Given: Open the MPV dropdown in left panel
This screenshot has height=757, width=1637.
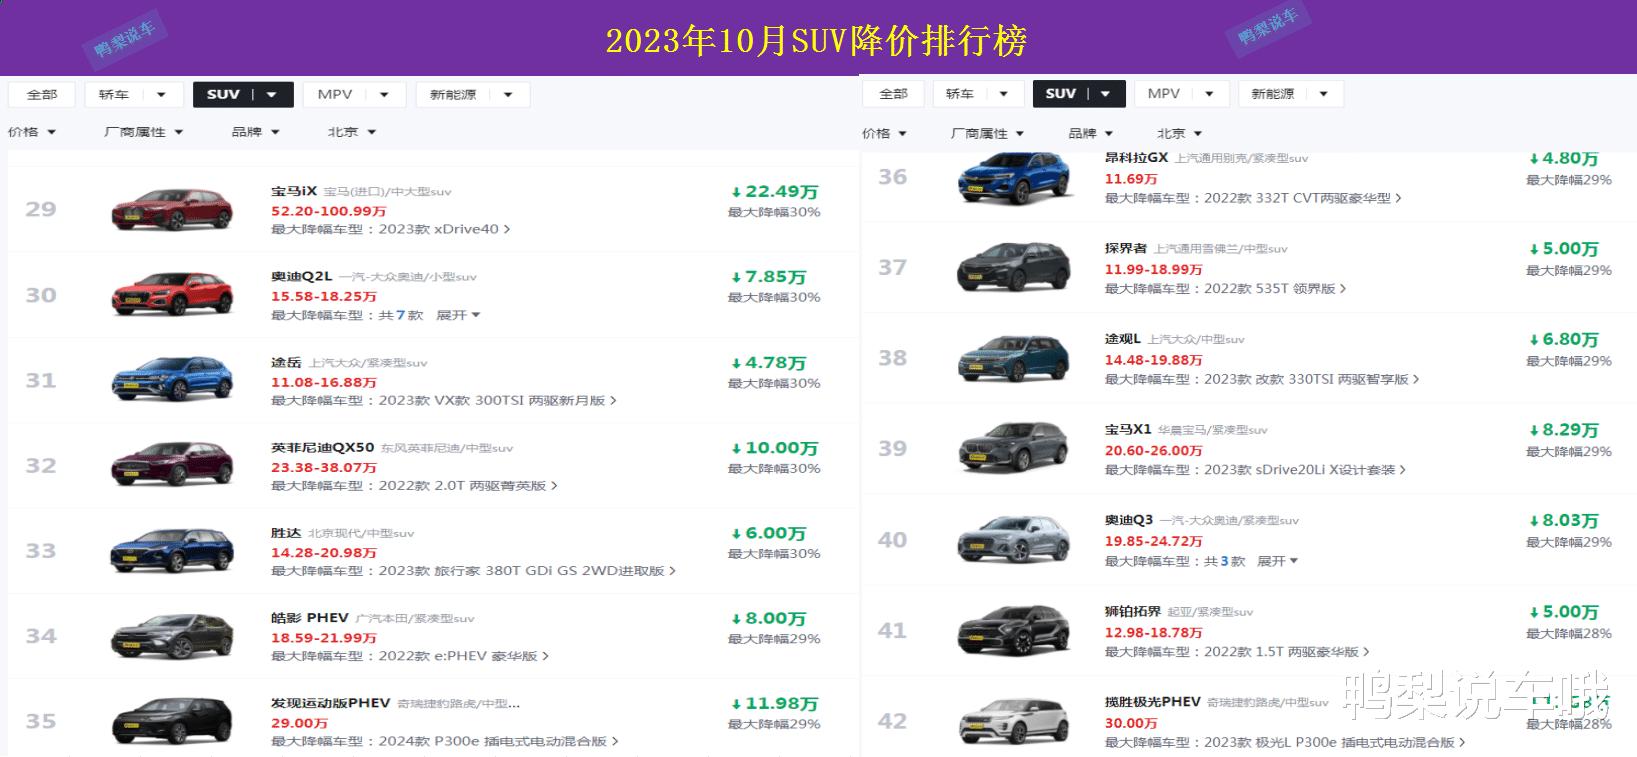Looking at the screenshot, I should tap(354, 95).
